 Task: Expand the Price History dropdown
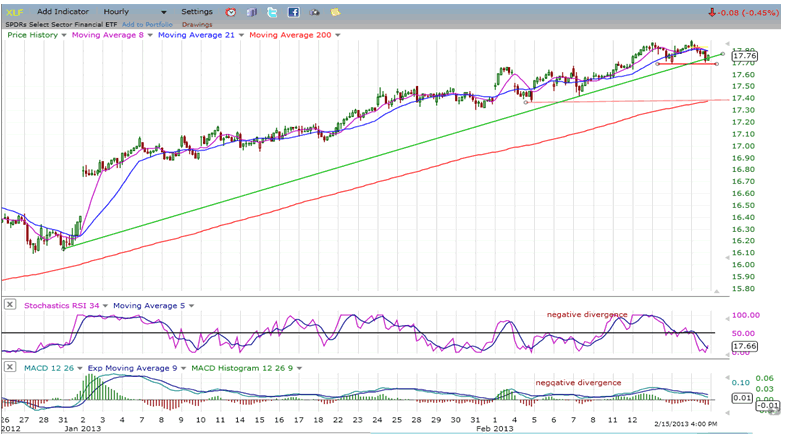tap(64, 35)
